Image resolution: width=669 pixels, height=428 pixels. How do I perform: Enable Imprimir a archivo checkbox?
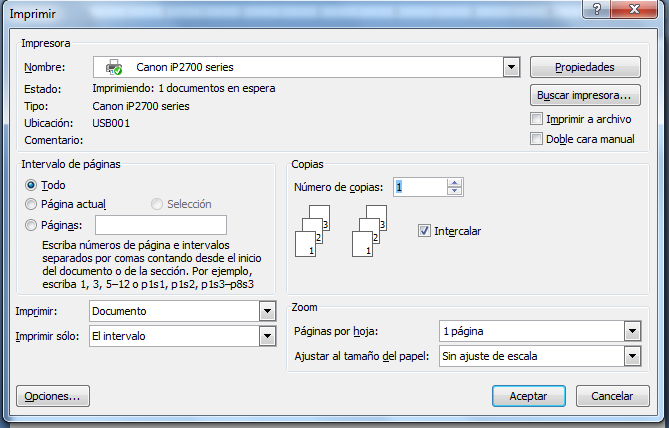537,118
